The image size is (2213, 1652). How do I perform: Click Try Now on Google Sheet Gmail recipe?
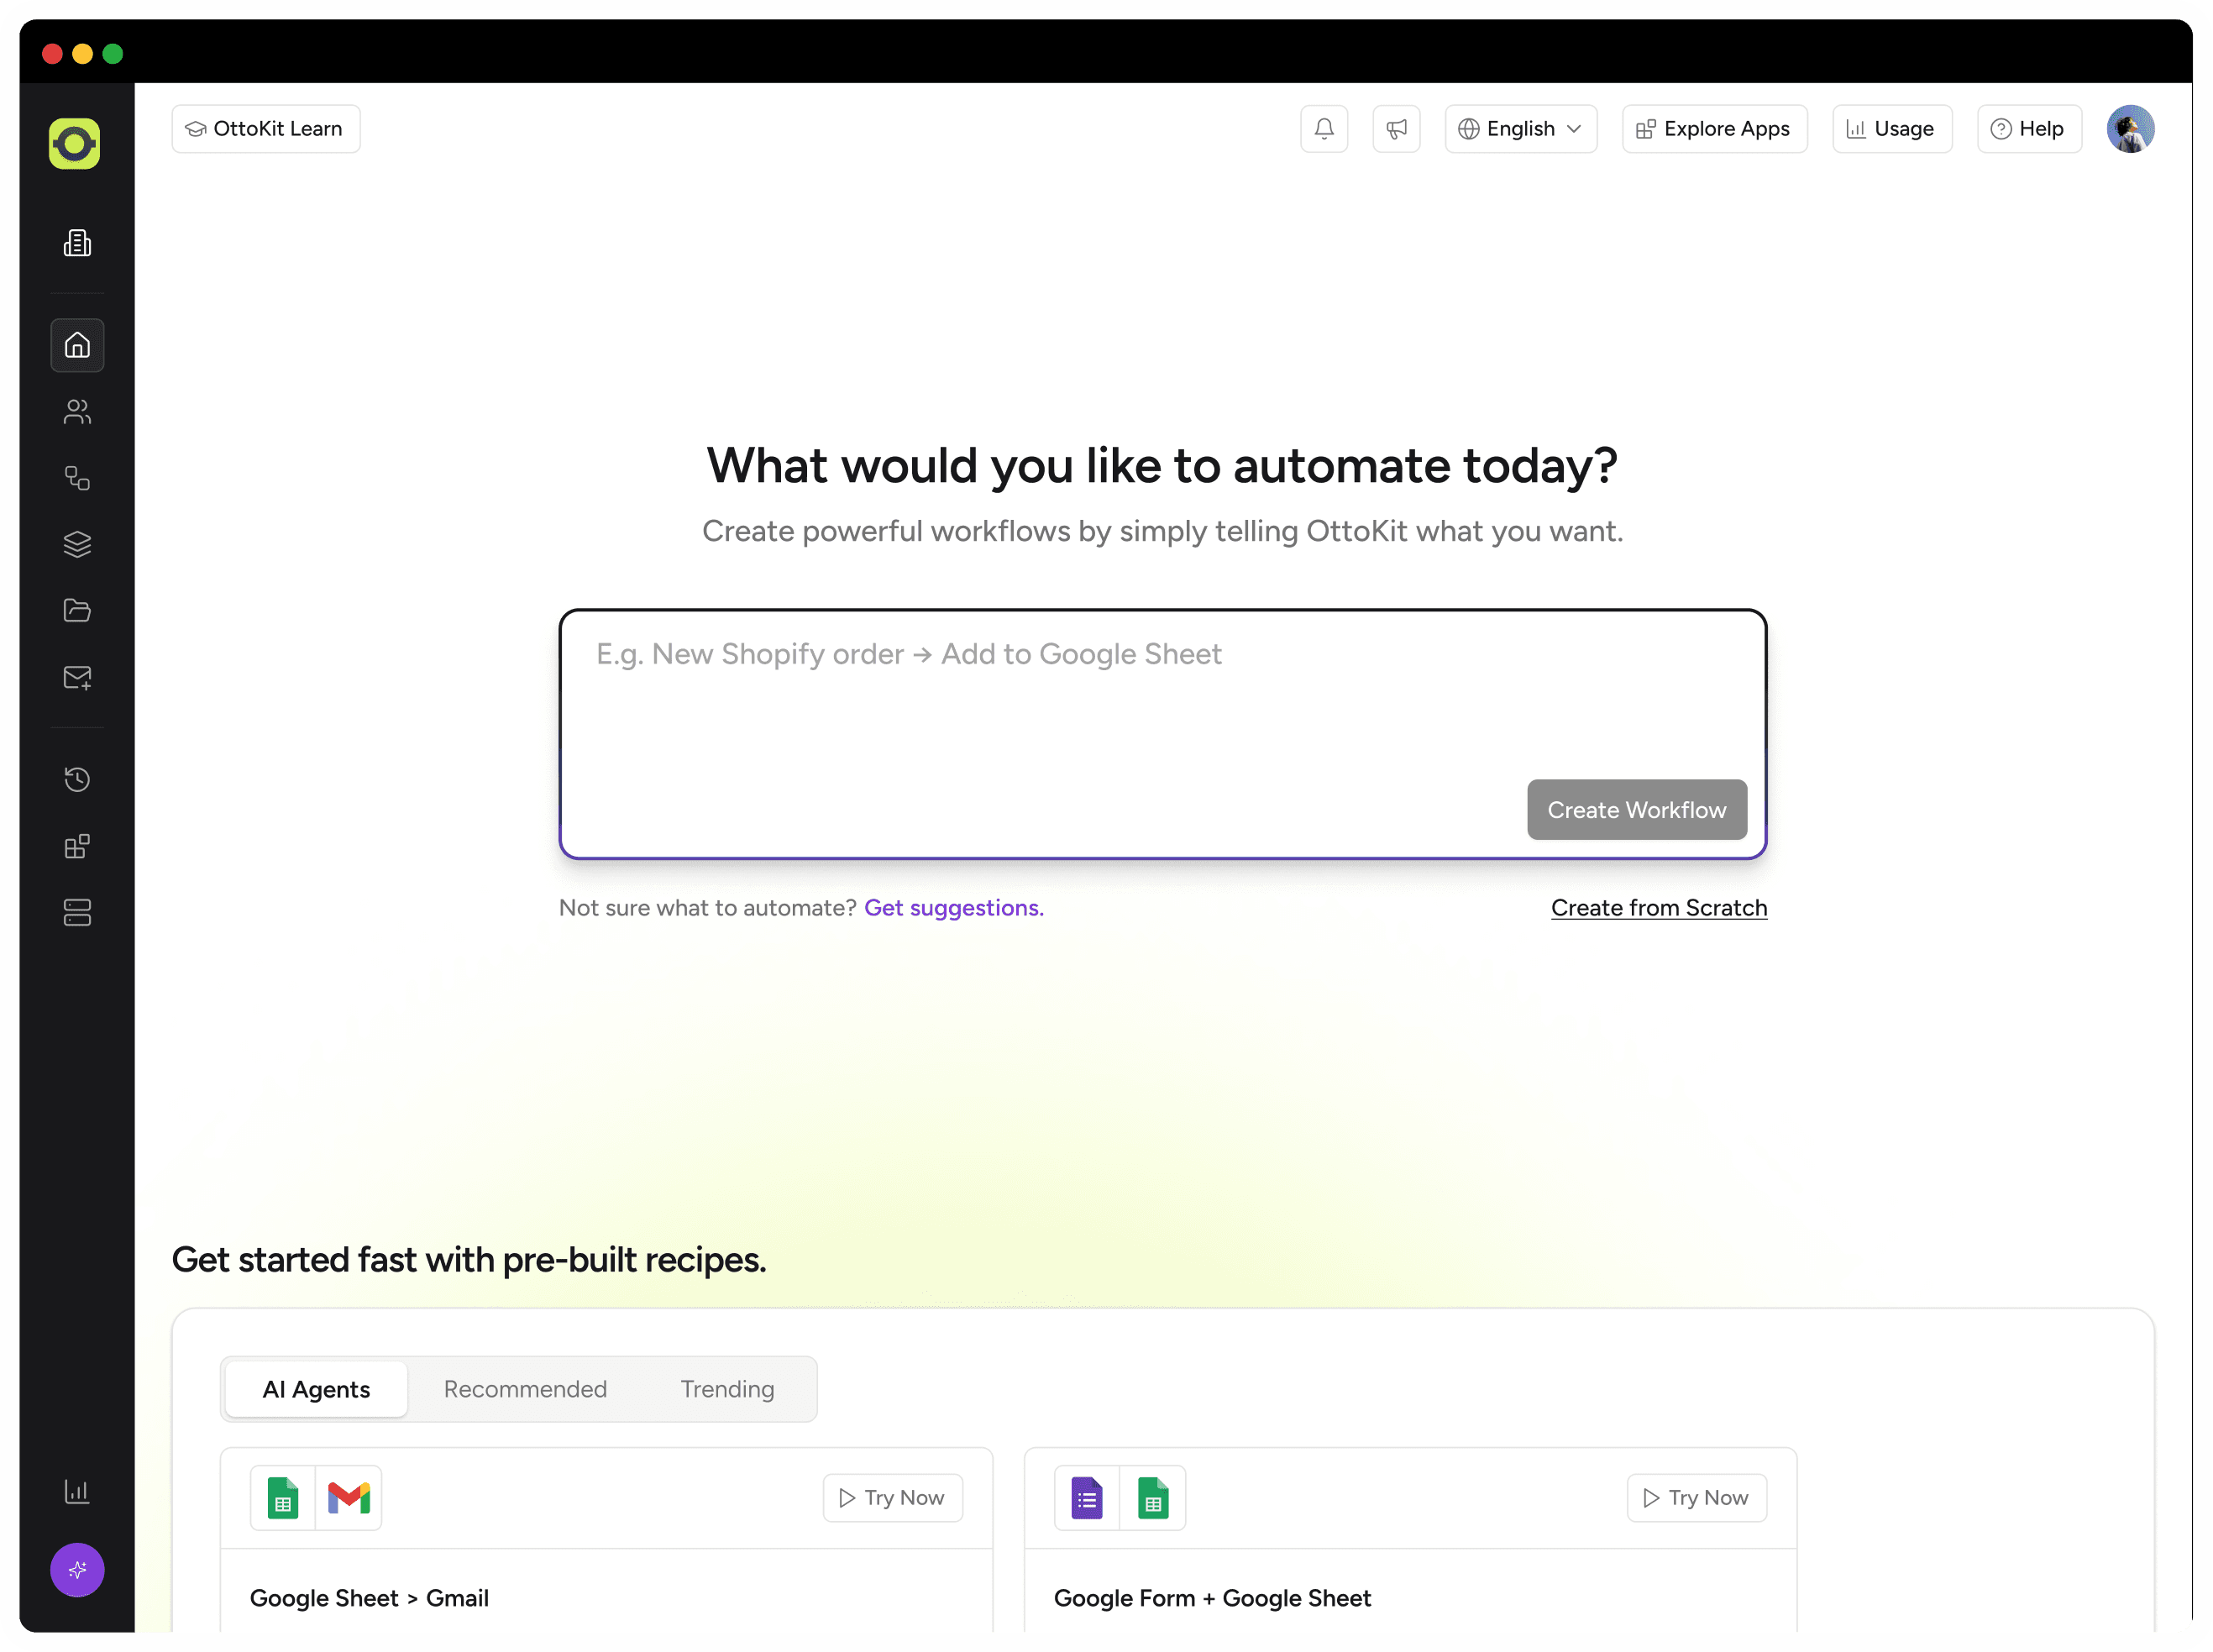892,1497
